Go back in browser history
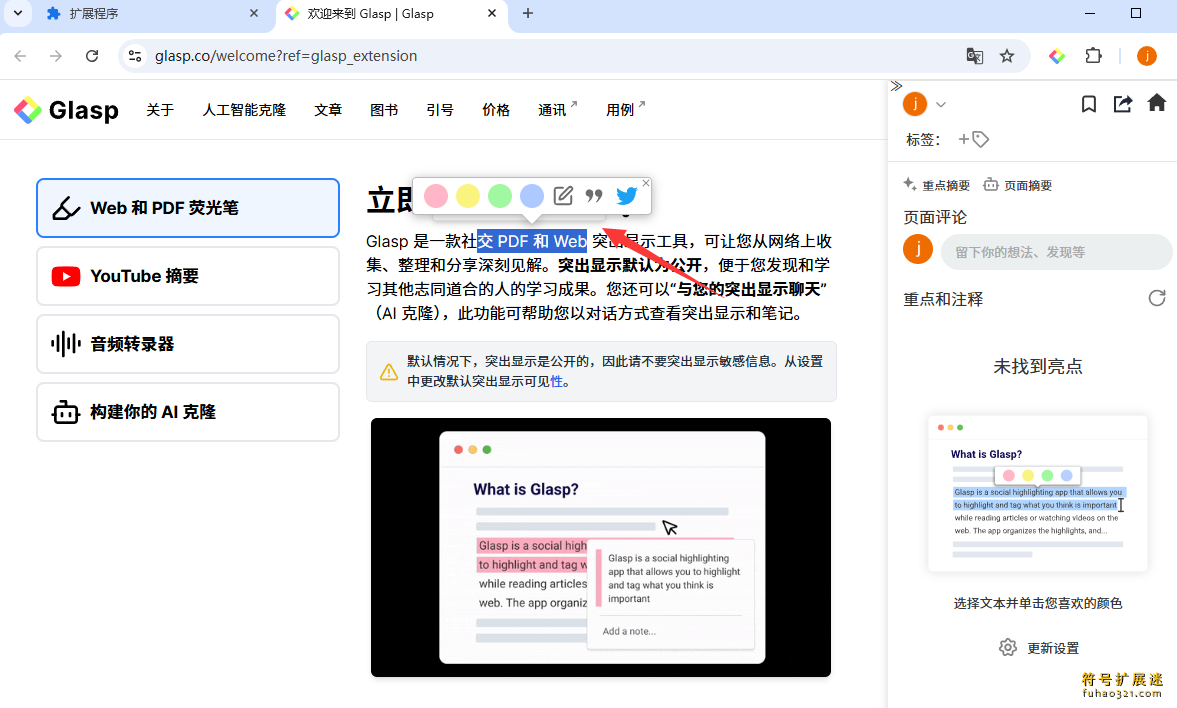This screenshot has width=1177, height=708. [20, 56]
